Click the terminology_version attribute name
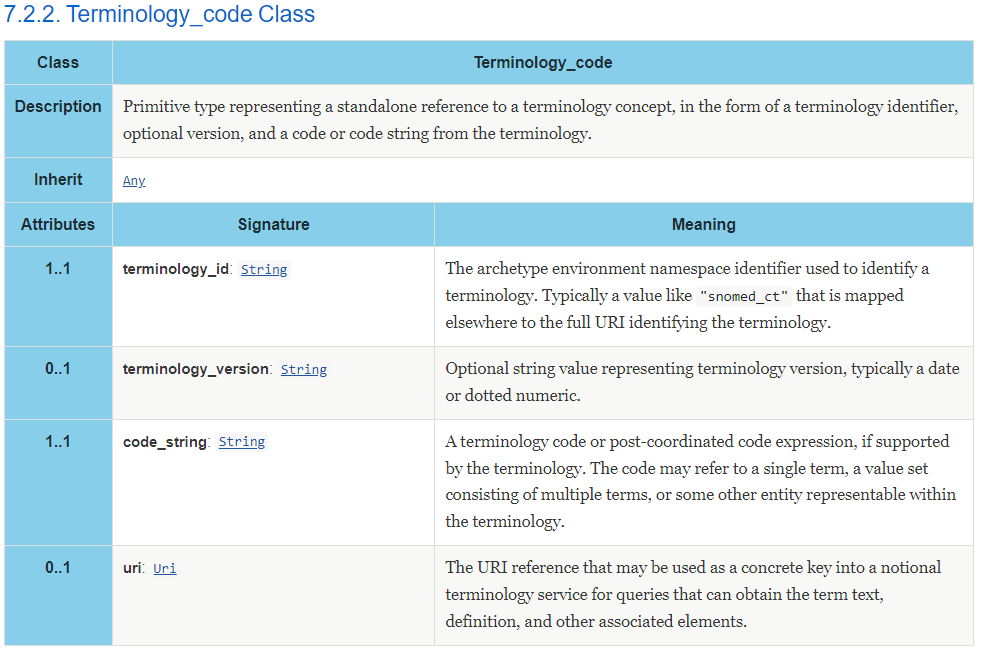 pos(196,370)
